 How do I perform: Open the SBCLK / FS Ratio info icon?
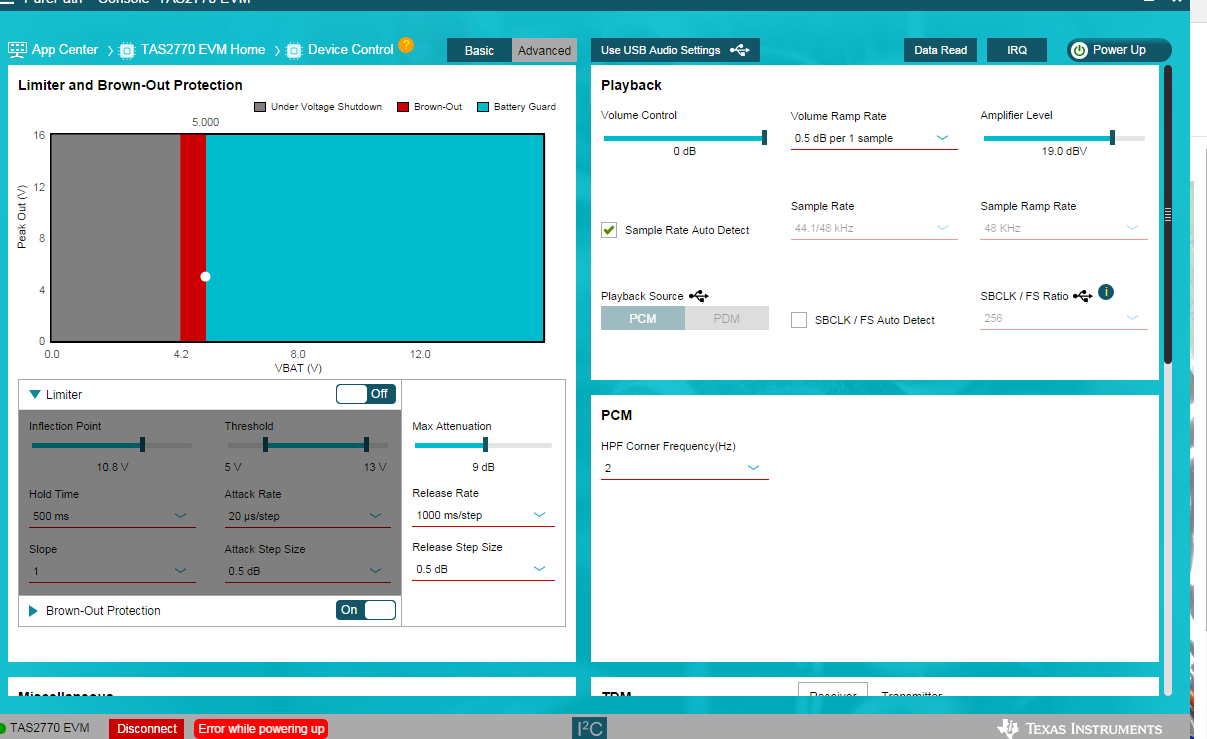[x=1106, y=292]
